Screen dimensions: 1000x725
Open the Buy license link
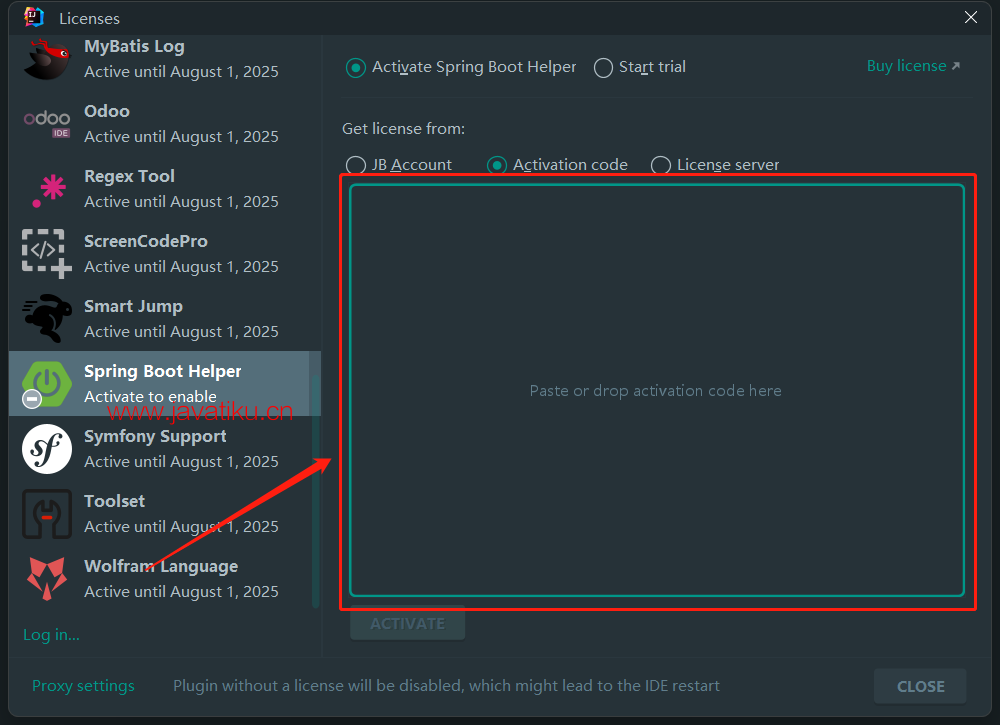[x=913, y=66]
